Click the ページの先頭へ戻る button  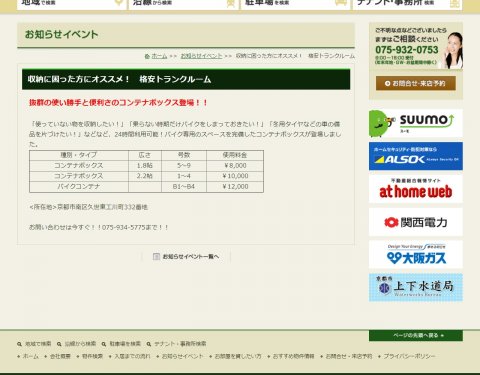(x=416, y=335)
